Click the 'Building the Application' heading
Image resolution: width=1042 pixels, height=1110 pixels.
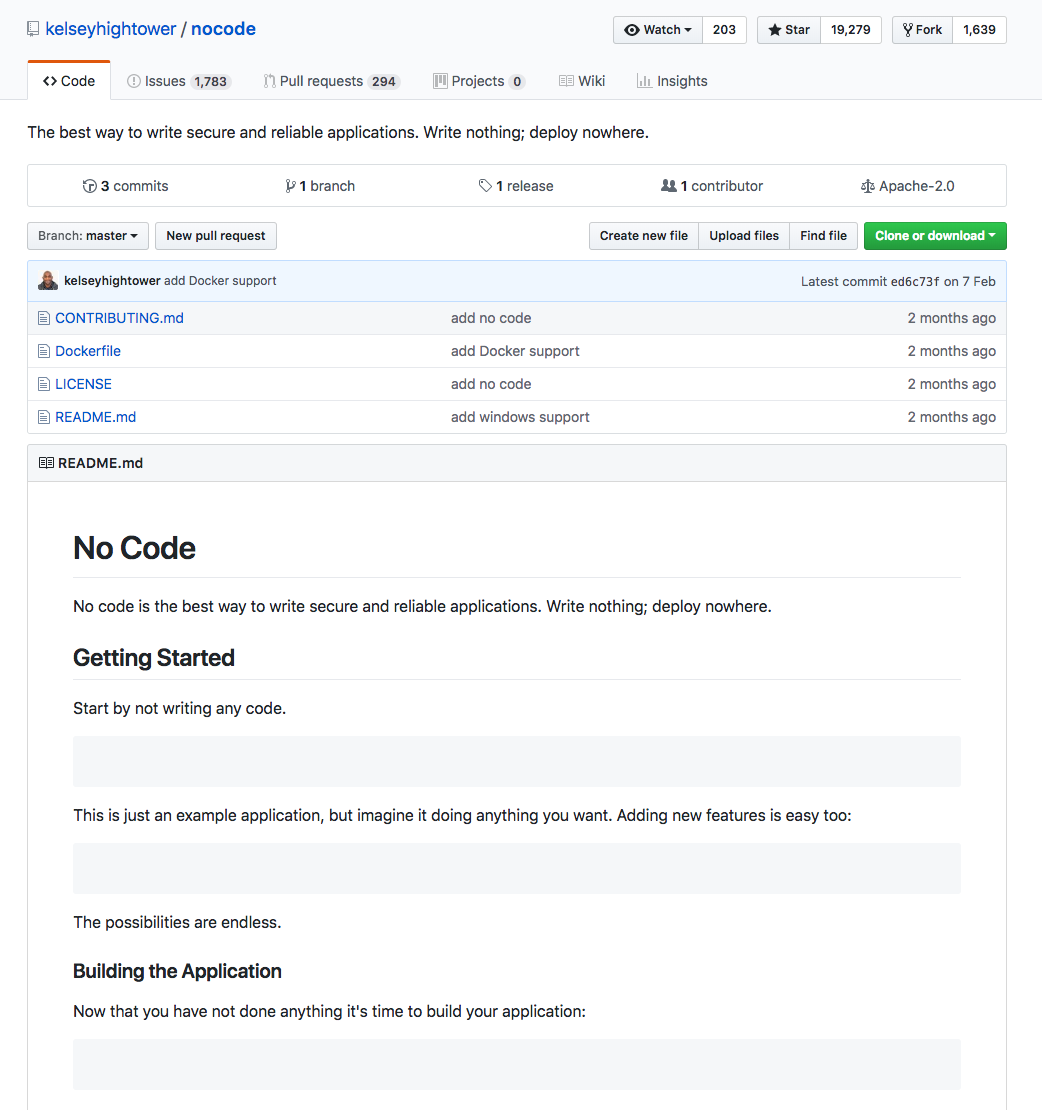point(177,971)
